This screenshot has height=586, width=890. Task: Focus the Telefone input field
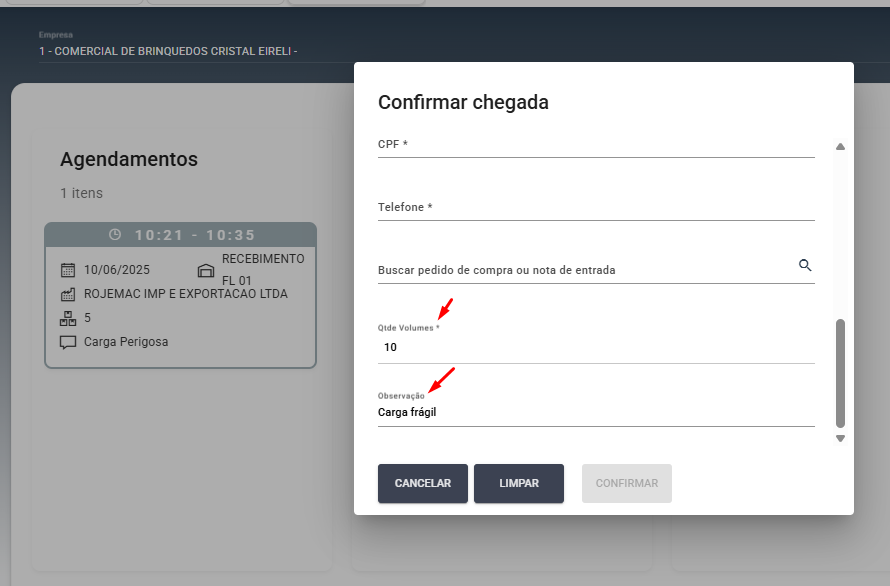click(x=596, y=207)
